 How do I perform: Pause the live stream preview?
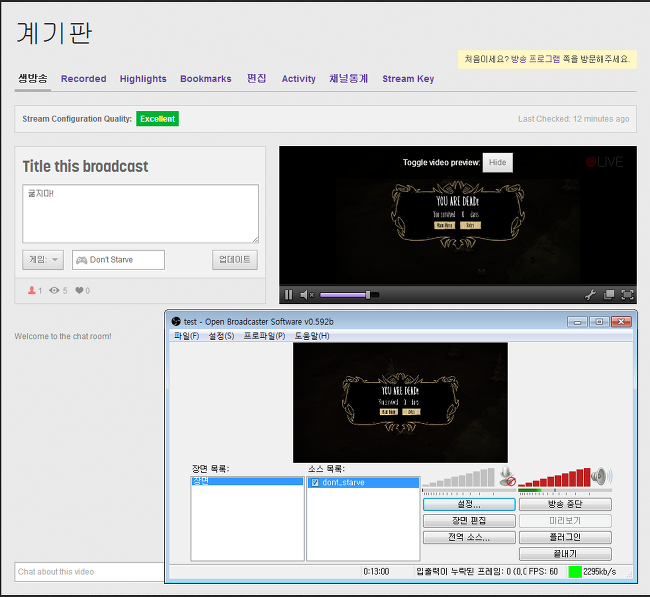tap(289, 295)
